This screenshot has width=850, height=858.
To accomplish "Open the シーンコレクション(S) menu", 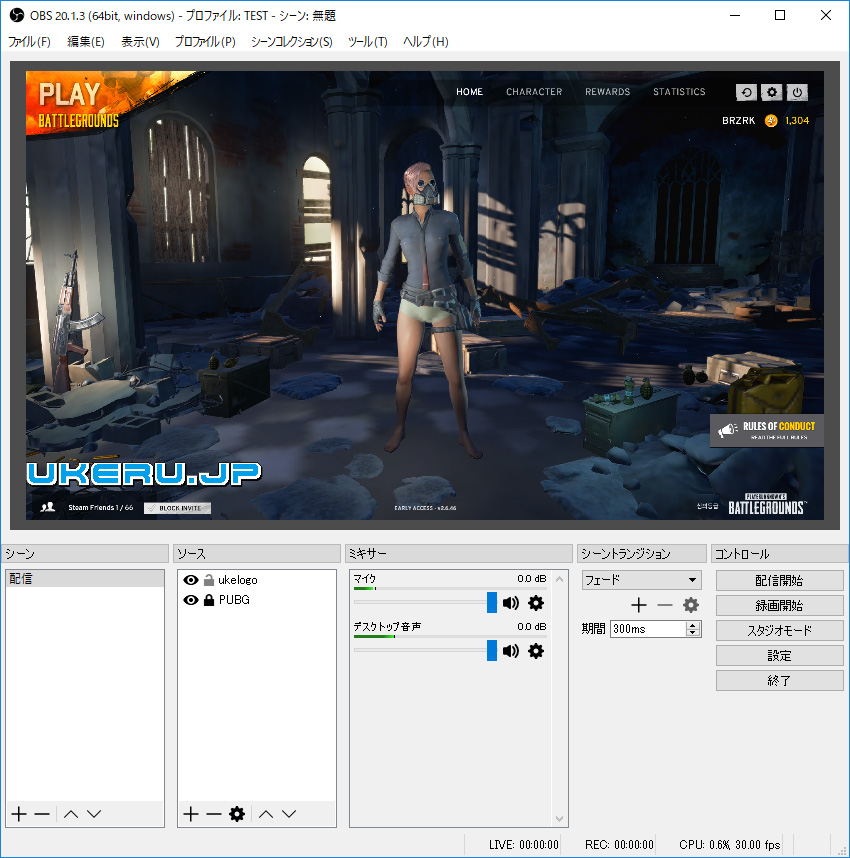I will [x=291, y=42].
